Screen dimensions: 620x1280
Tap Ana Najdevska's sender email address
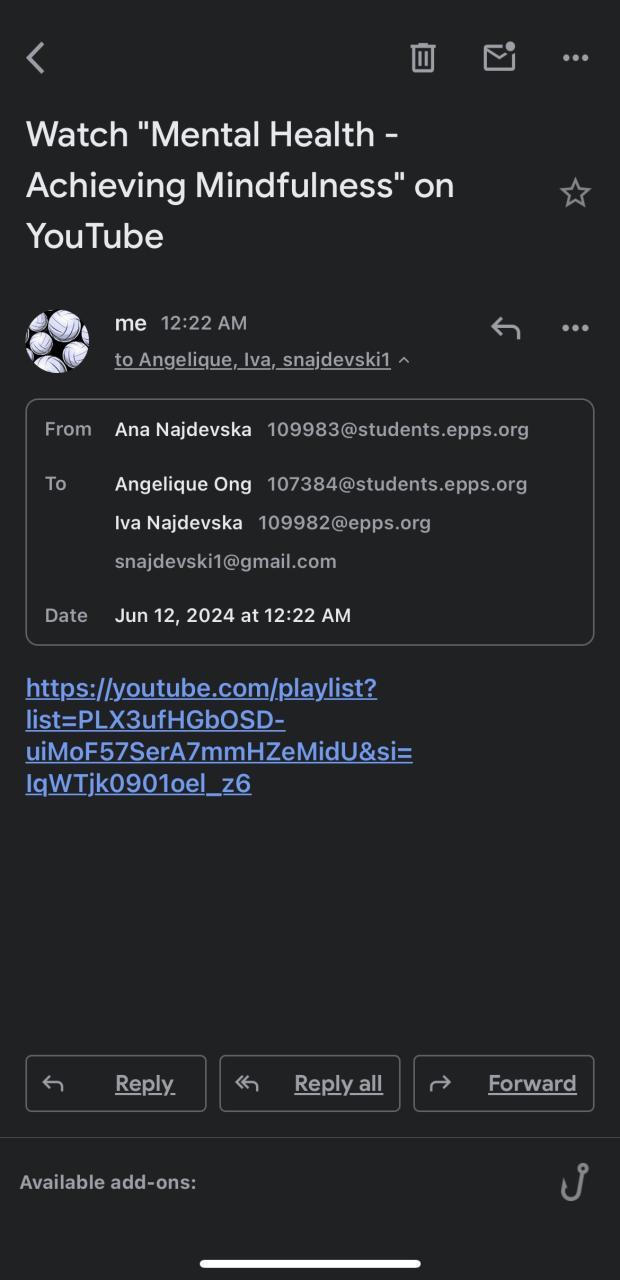click(397, 430)
